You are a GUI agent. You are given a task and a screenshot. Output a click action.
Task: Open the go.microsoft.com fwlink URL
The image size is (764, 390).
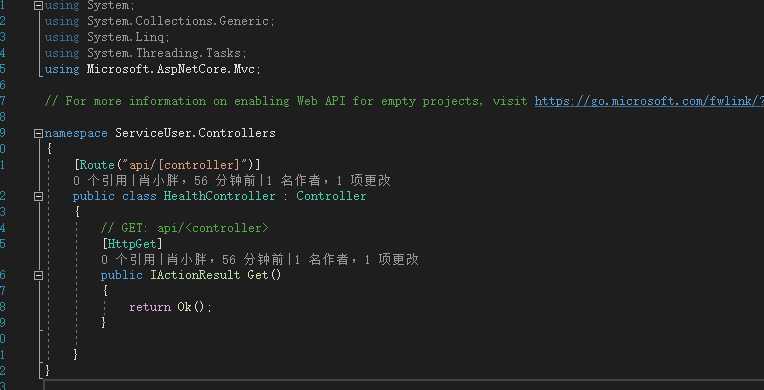point(649,101)
